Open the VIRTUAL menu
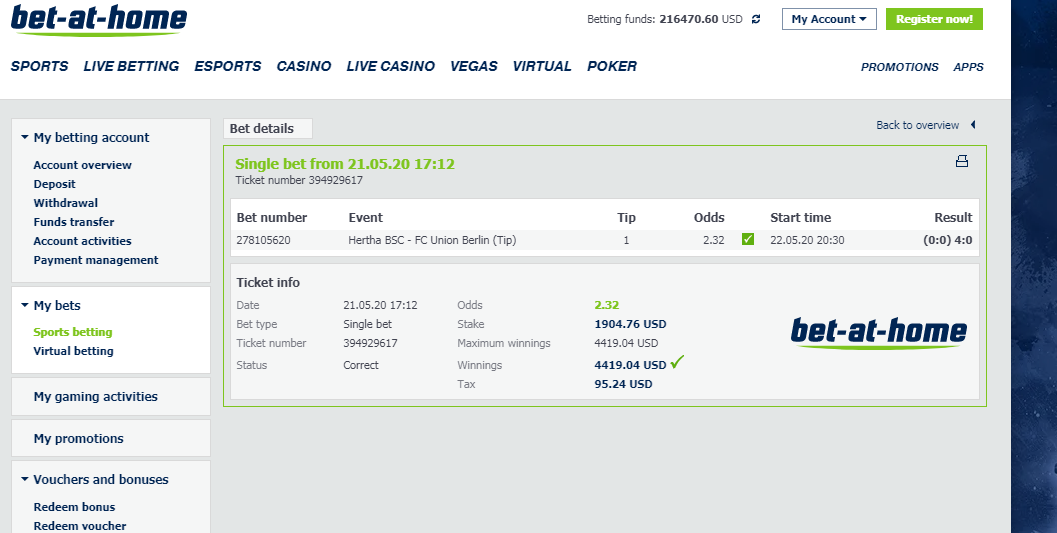This screenshot has height=533, width=1057. point(542,66)
